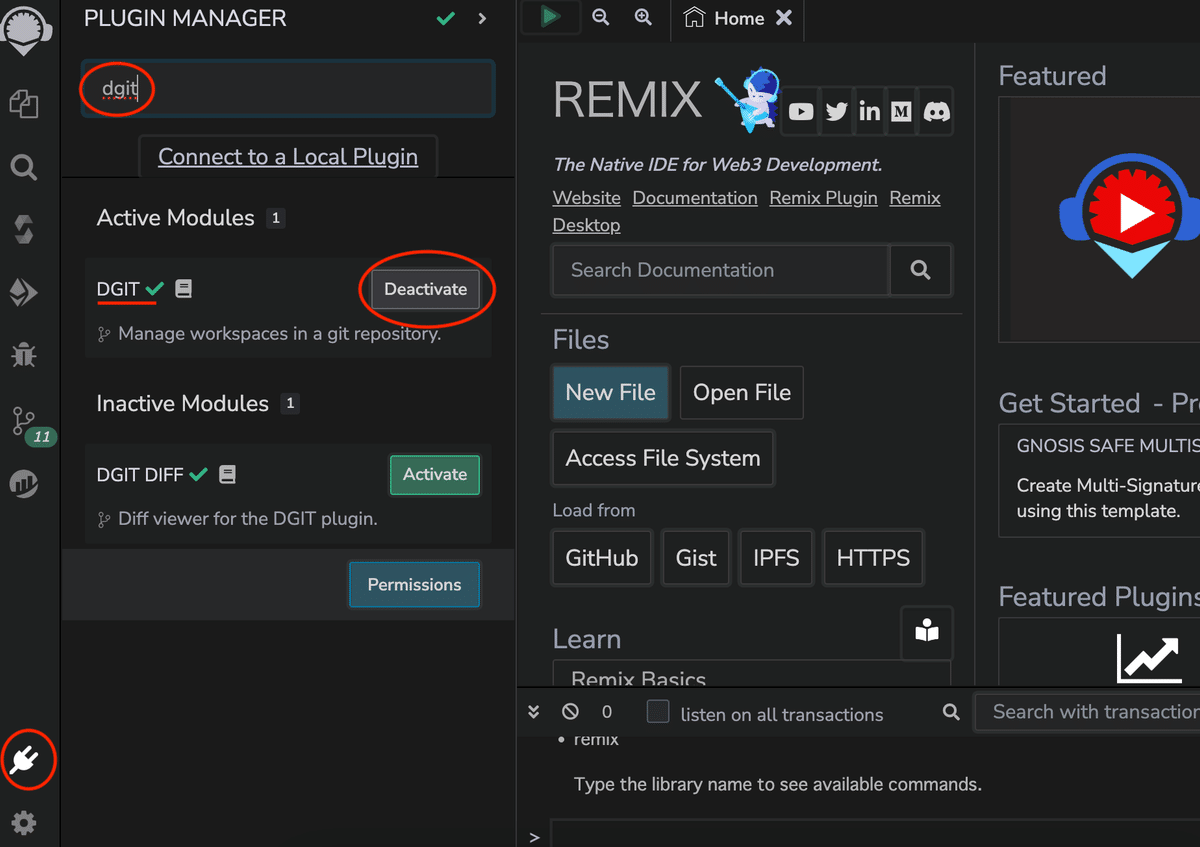Click the Featured Plugins chart icon

click(1149, 657)
